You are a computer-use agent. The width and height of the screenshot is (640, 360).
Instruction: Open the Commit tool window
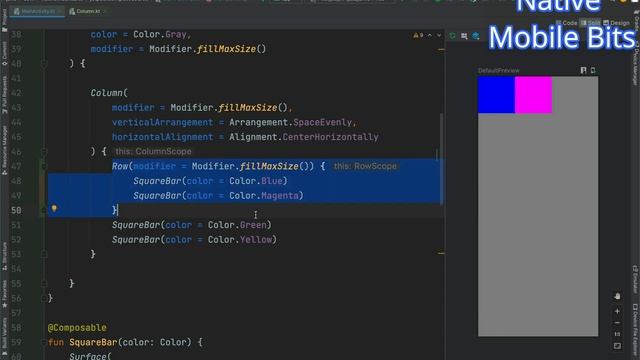4,53
